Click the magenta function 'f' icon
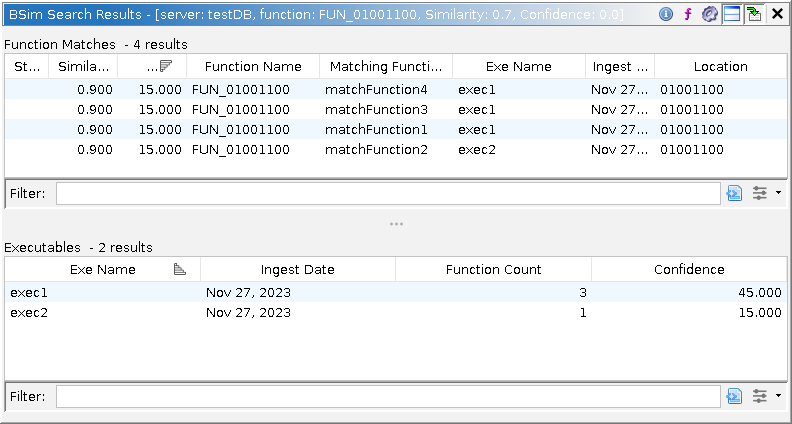Image resolution: width=792 pixels, height=424 pixels. [688, 14]
